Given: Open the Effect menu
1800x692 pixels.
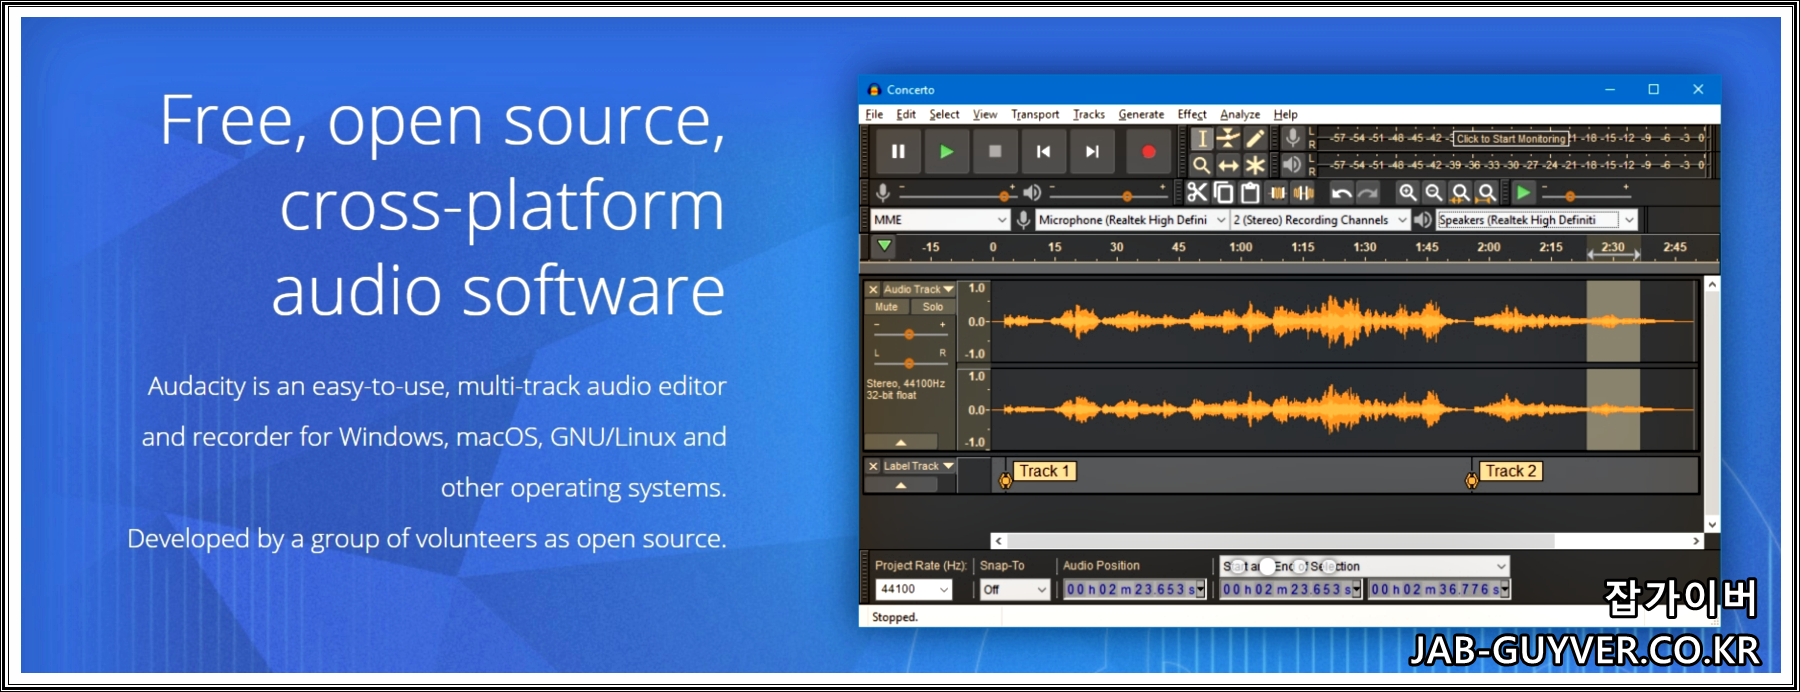Looking at the screenshot, I should point(1192,115).
